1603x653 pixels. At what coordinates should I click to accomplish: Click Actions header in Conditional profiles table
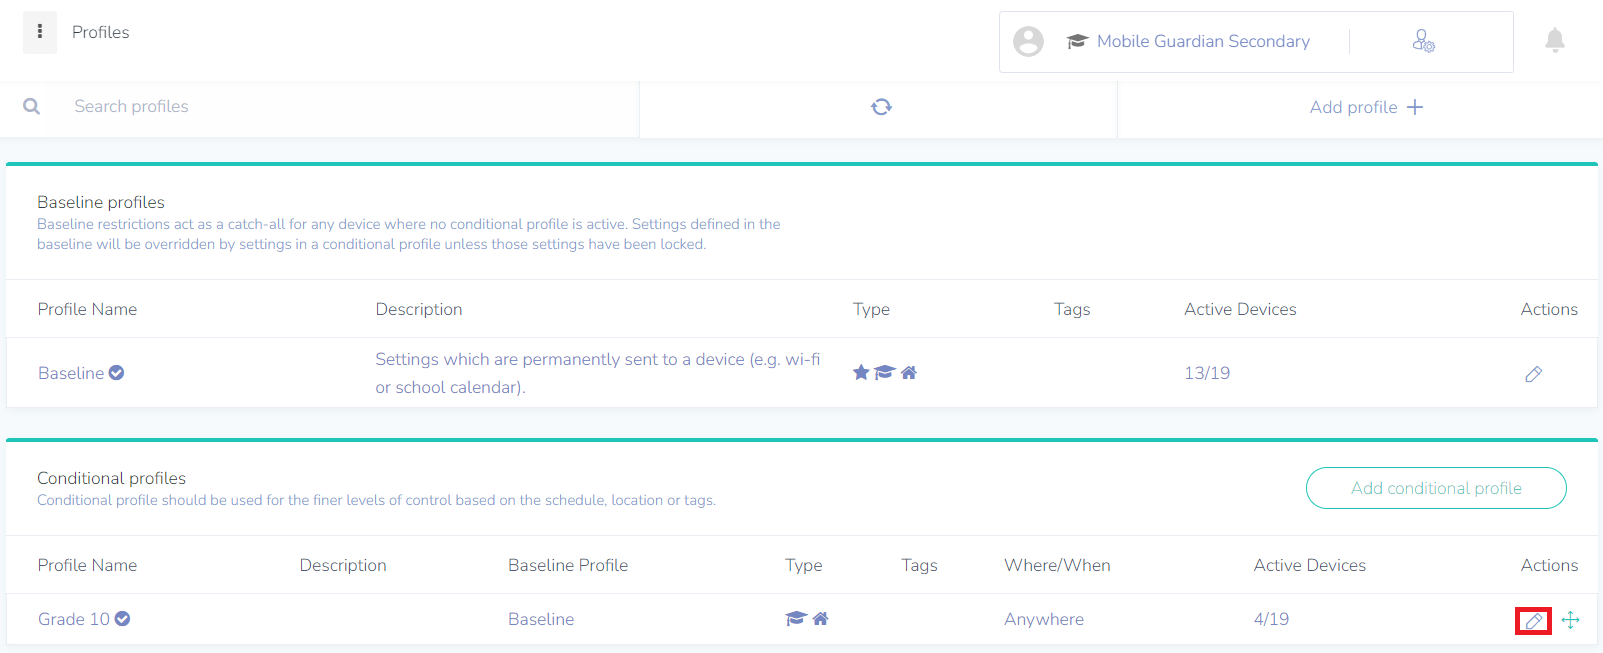point(1549,565)
